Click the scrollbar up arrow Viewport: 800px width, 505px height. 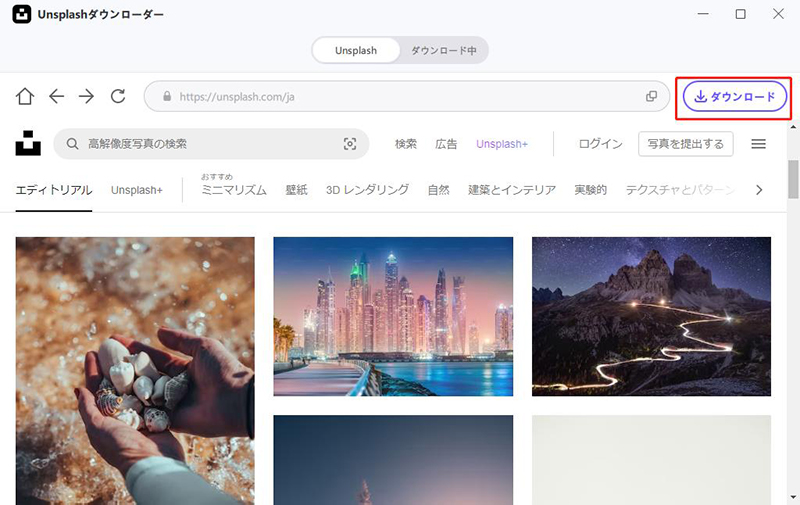(x=793, y=127)
